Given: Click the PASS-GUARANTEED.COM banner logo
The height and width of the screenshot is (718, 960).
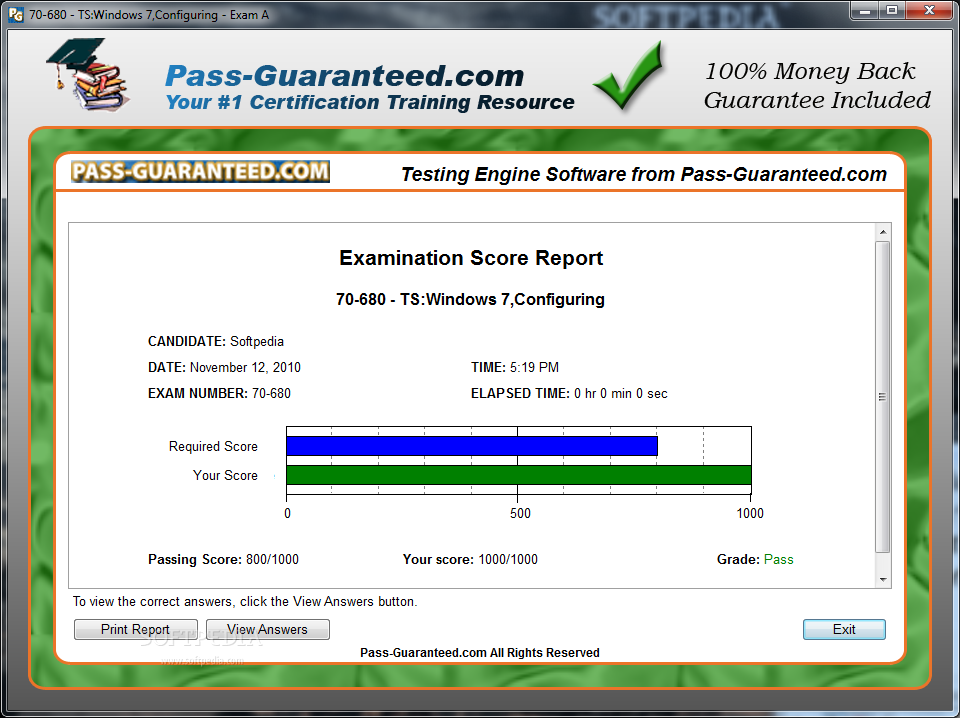Looking at the screenshot, I should (200, 171).
